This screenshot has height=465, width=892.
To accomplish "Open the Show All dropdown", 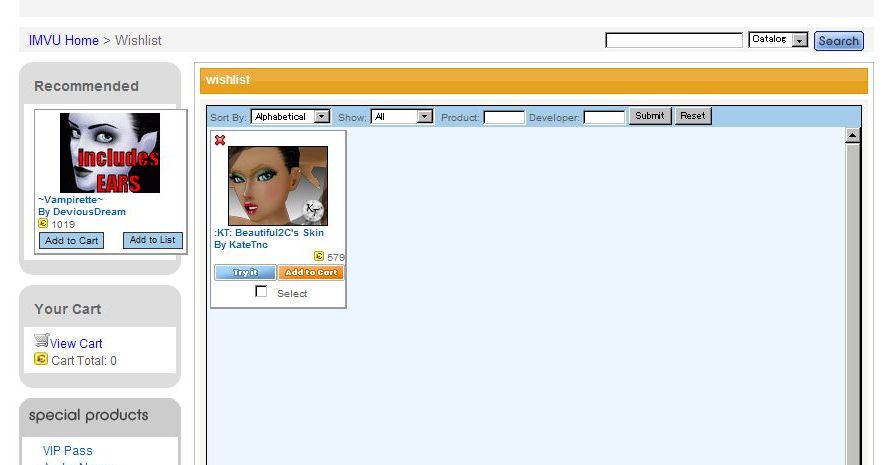I will click(402, 117).
